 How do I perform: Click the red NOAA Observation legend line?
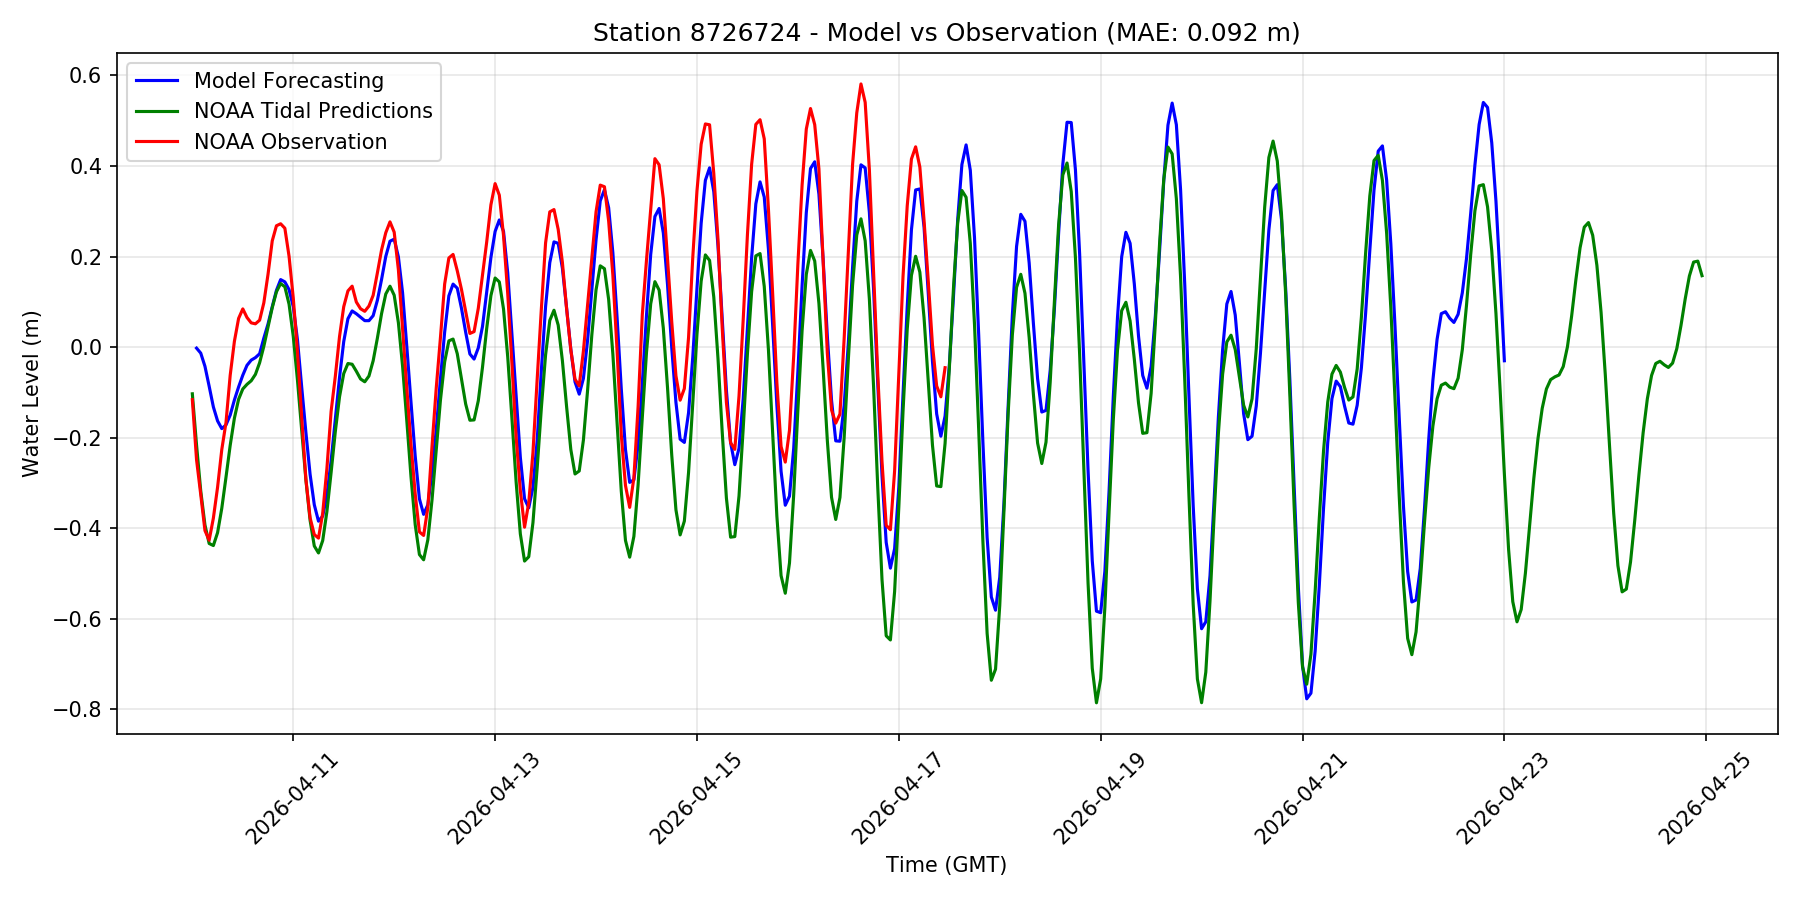point(159,142)
